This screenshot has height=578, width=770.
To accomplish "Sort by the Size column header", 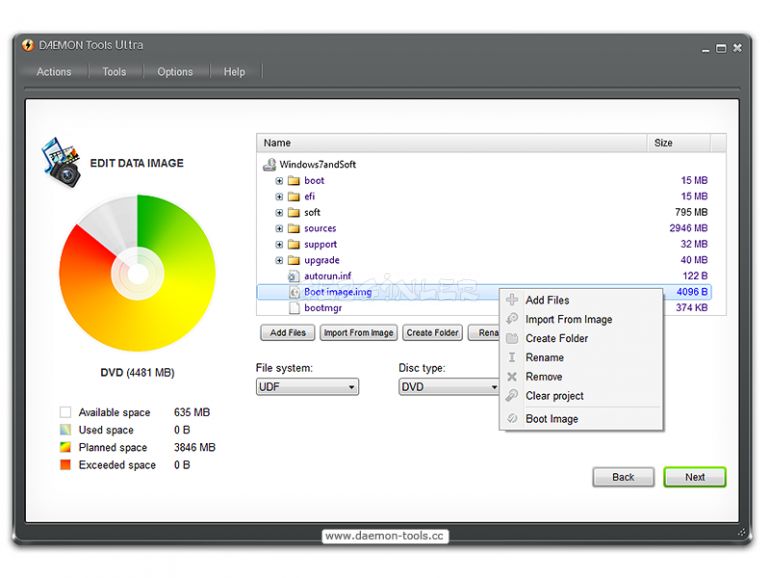I will coord(679,143).
